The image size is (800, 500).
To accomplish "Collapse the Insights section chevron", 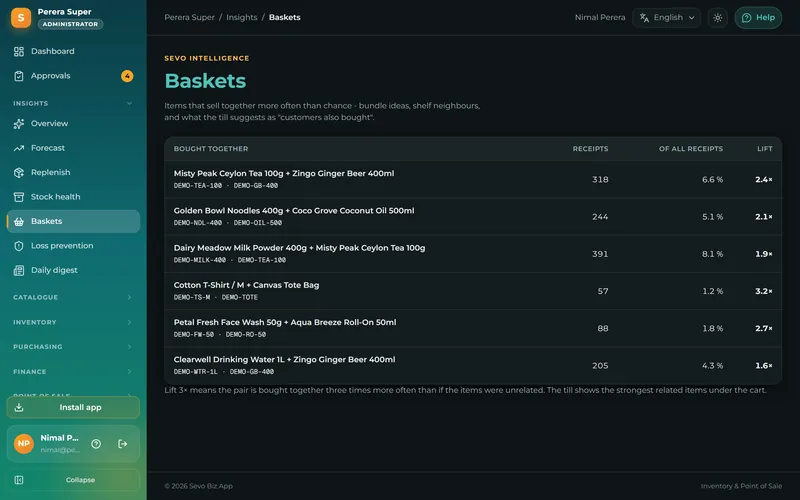I will 129,103.
